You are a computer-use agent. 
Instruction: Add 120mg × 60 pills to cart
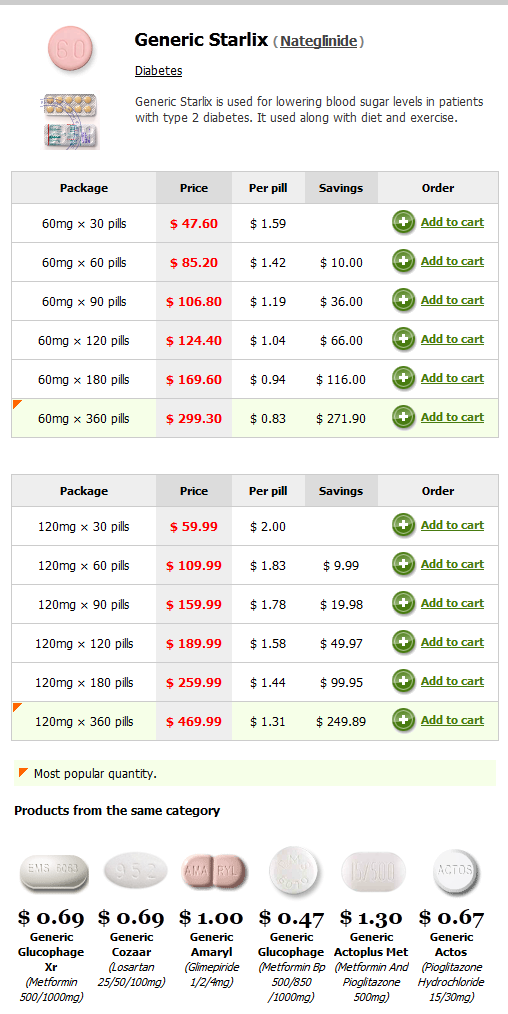[x=452, y=564]
